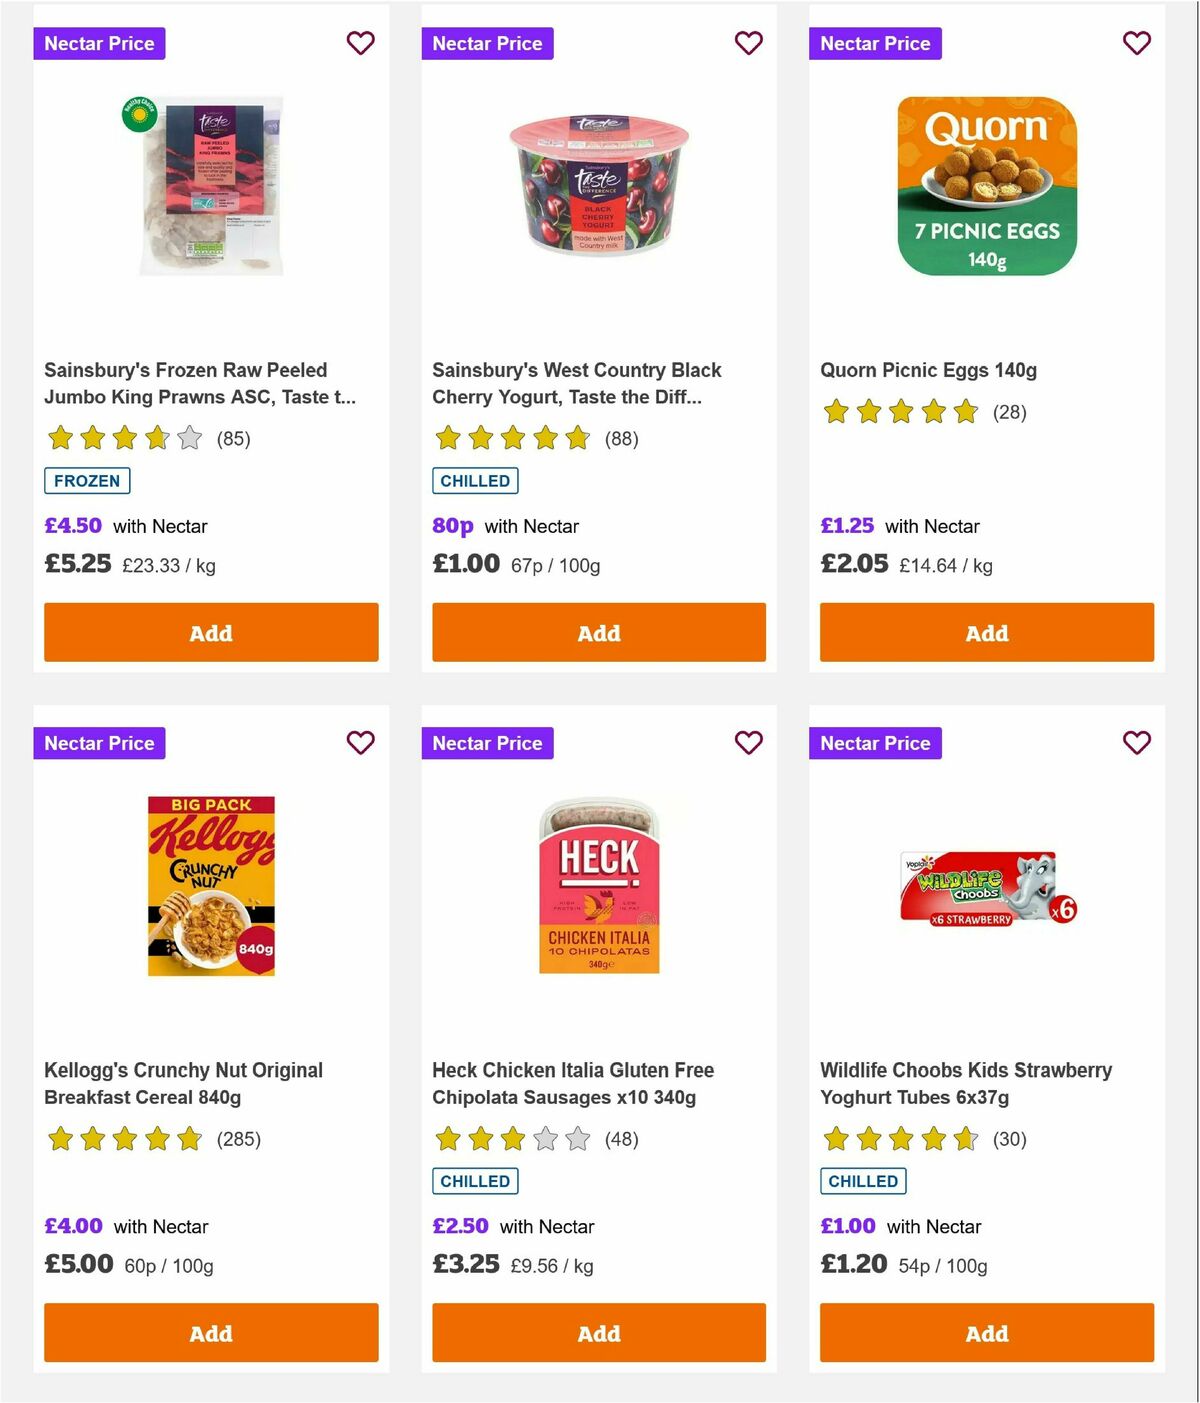Favourite the Frozen Raw Peeled Jumbo King Prawns
Screen dimensions: 1200x1403
360,43
